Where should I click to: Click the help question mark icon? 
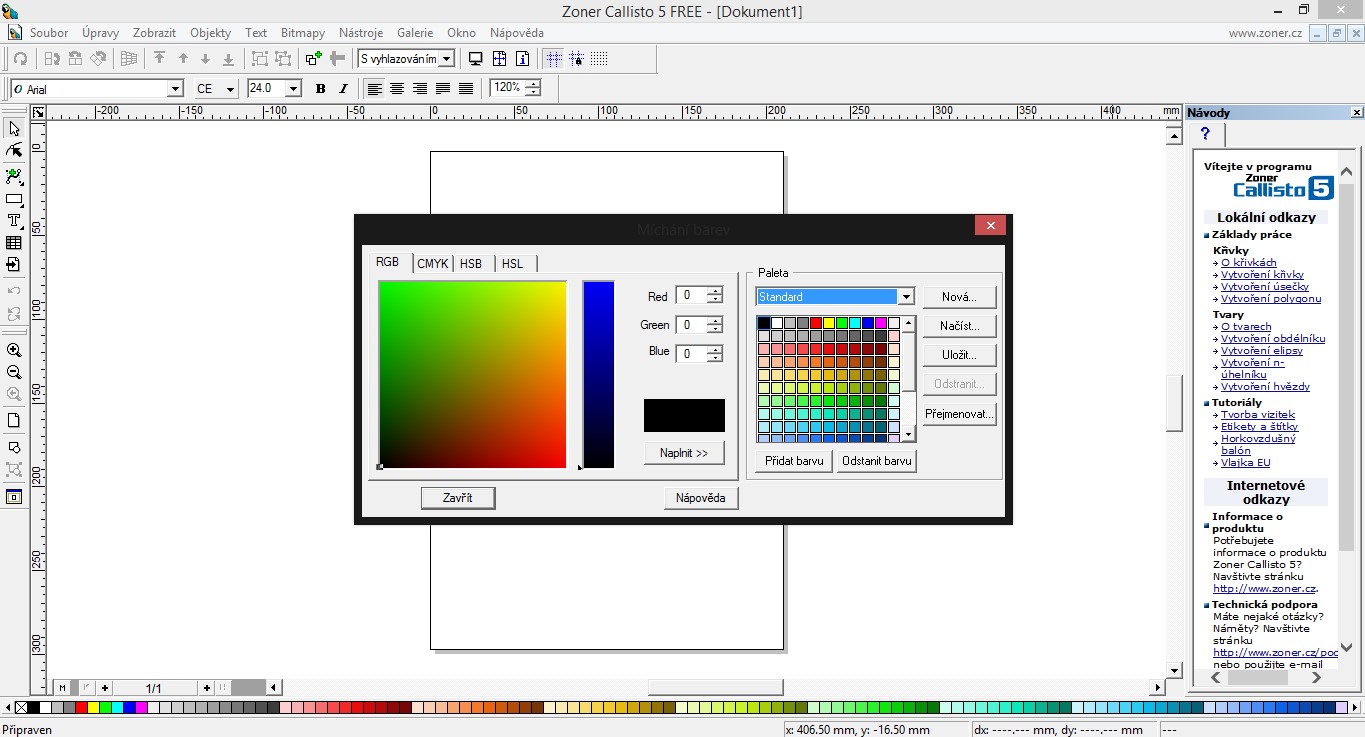pos(1206,134)
